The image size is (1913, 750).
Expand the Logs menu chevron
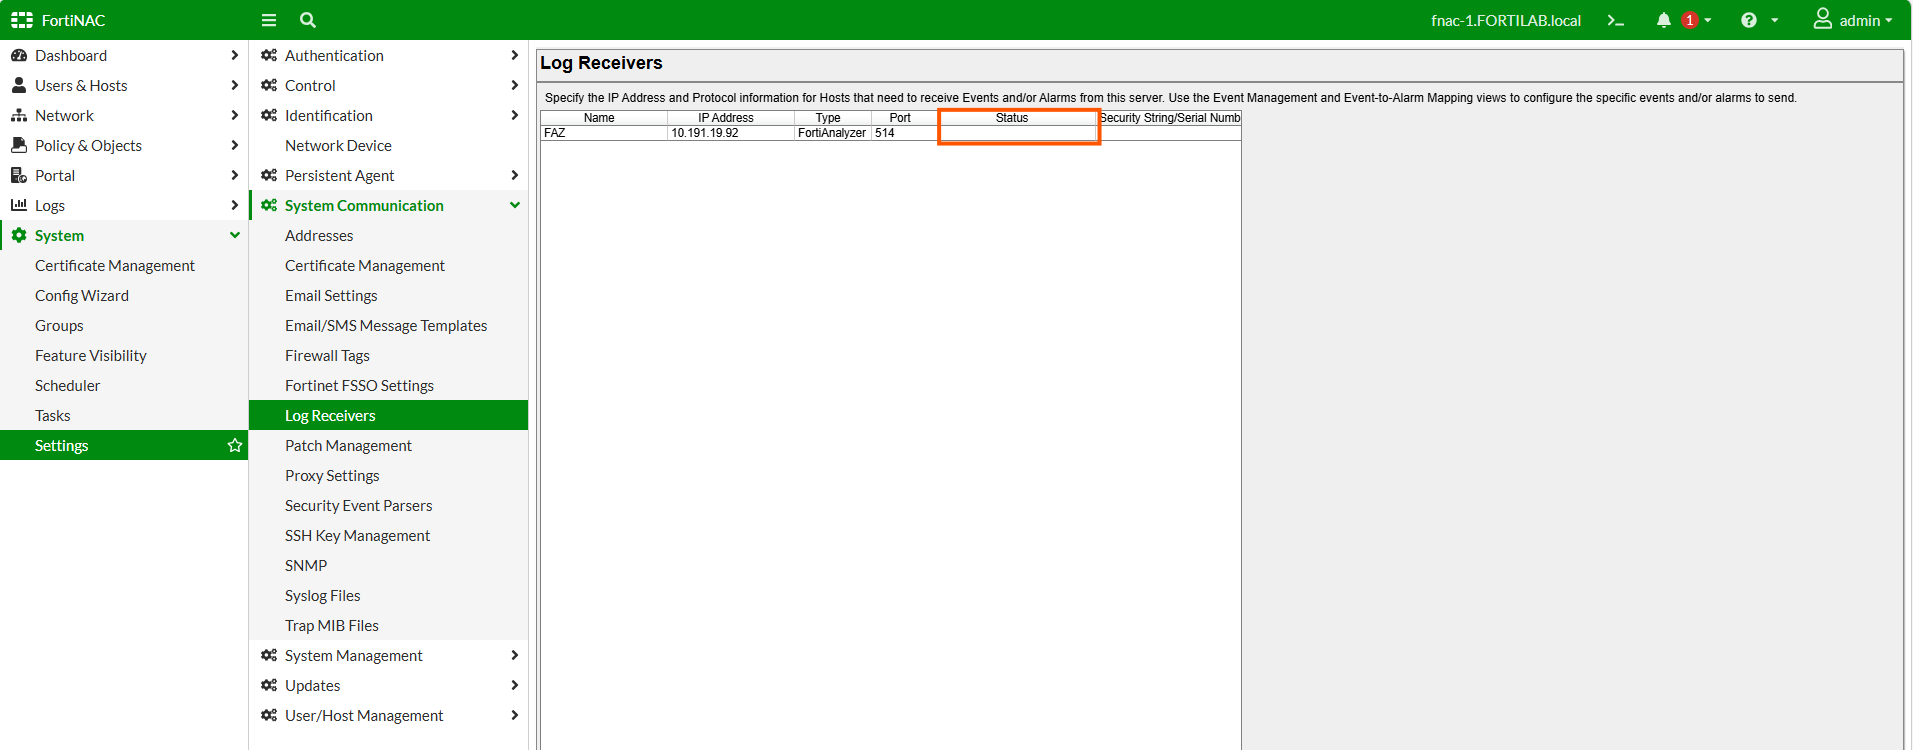point(234,206)
